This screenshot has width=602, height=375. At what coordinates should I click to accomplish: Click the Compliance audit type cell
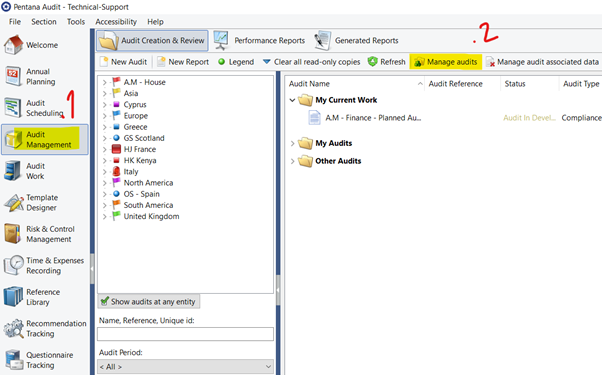click(581, 118)
